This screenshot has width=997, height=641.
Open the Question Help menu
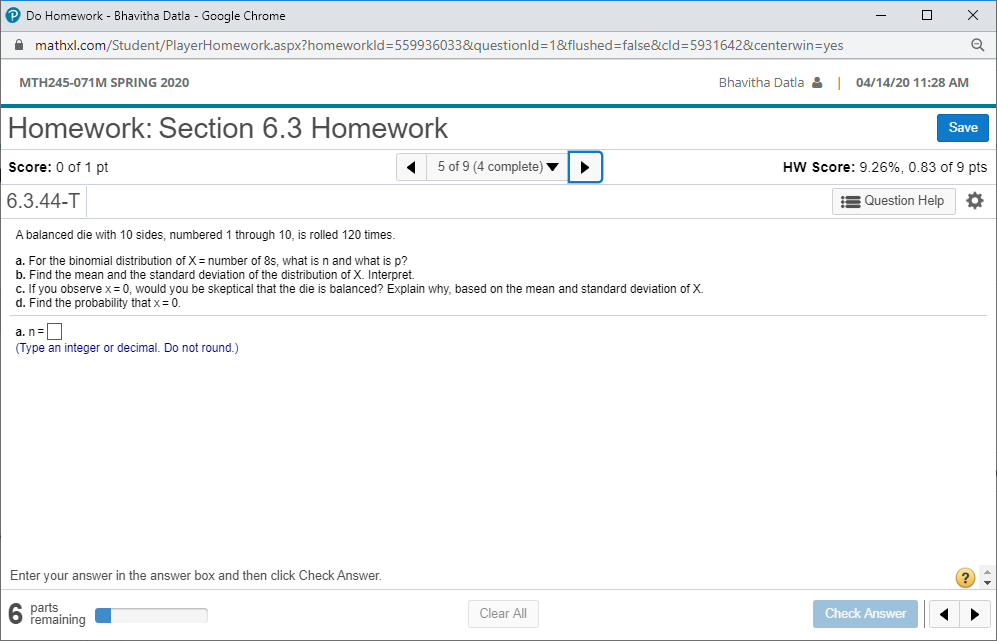893,201
